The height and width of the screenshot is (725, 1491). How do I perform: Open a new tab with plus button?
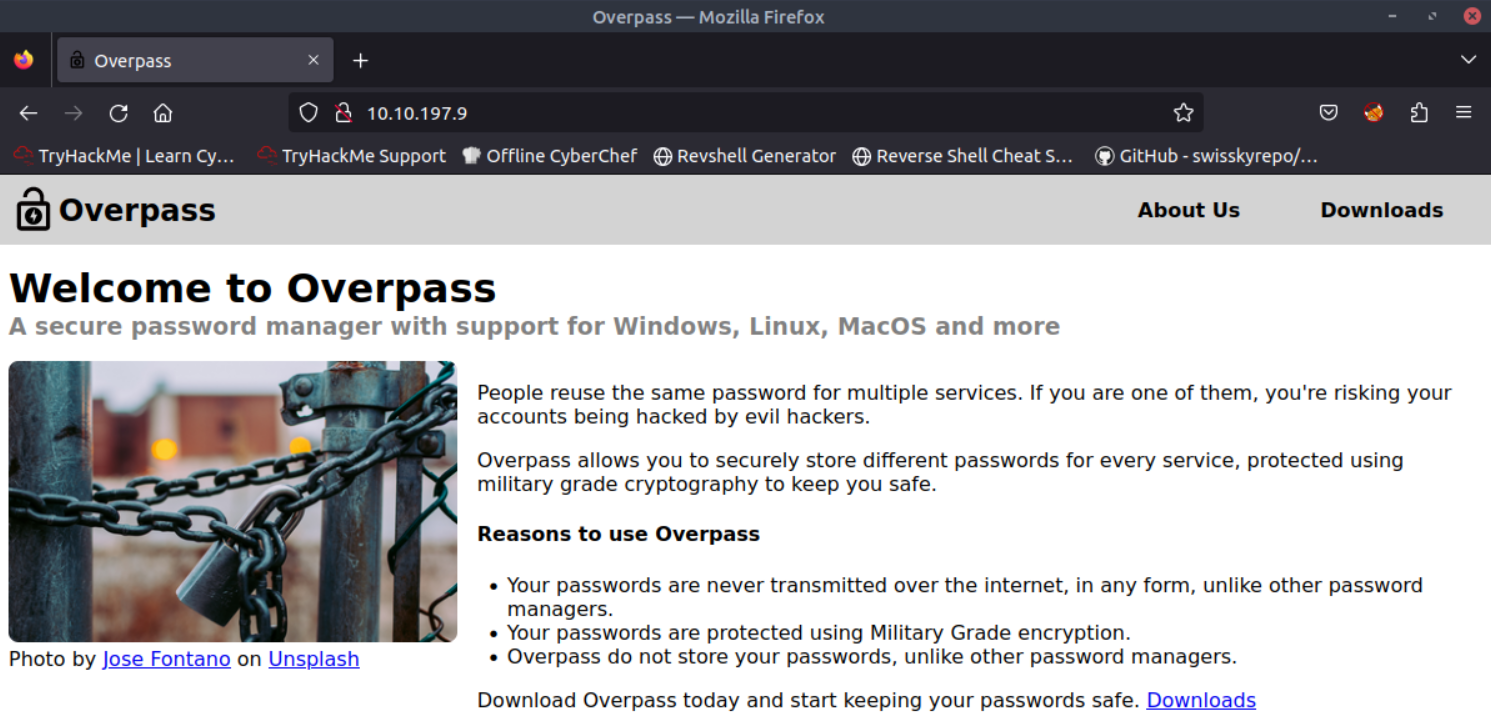point(361,61)
